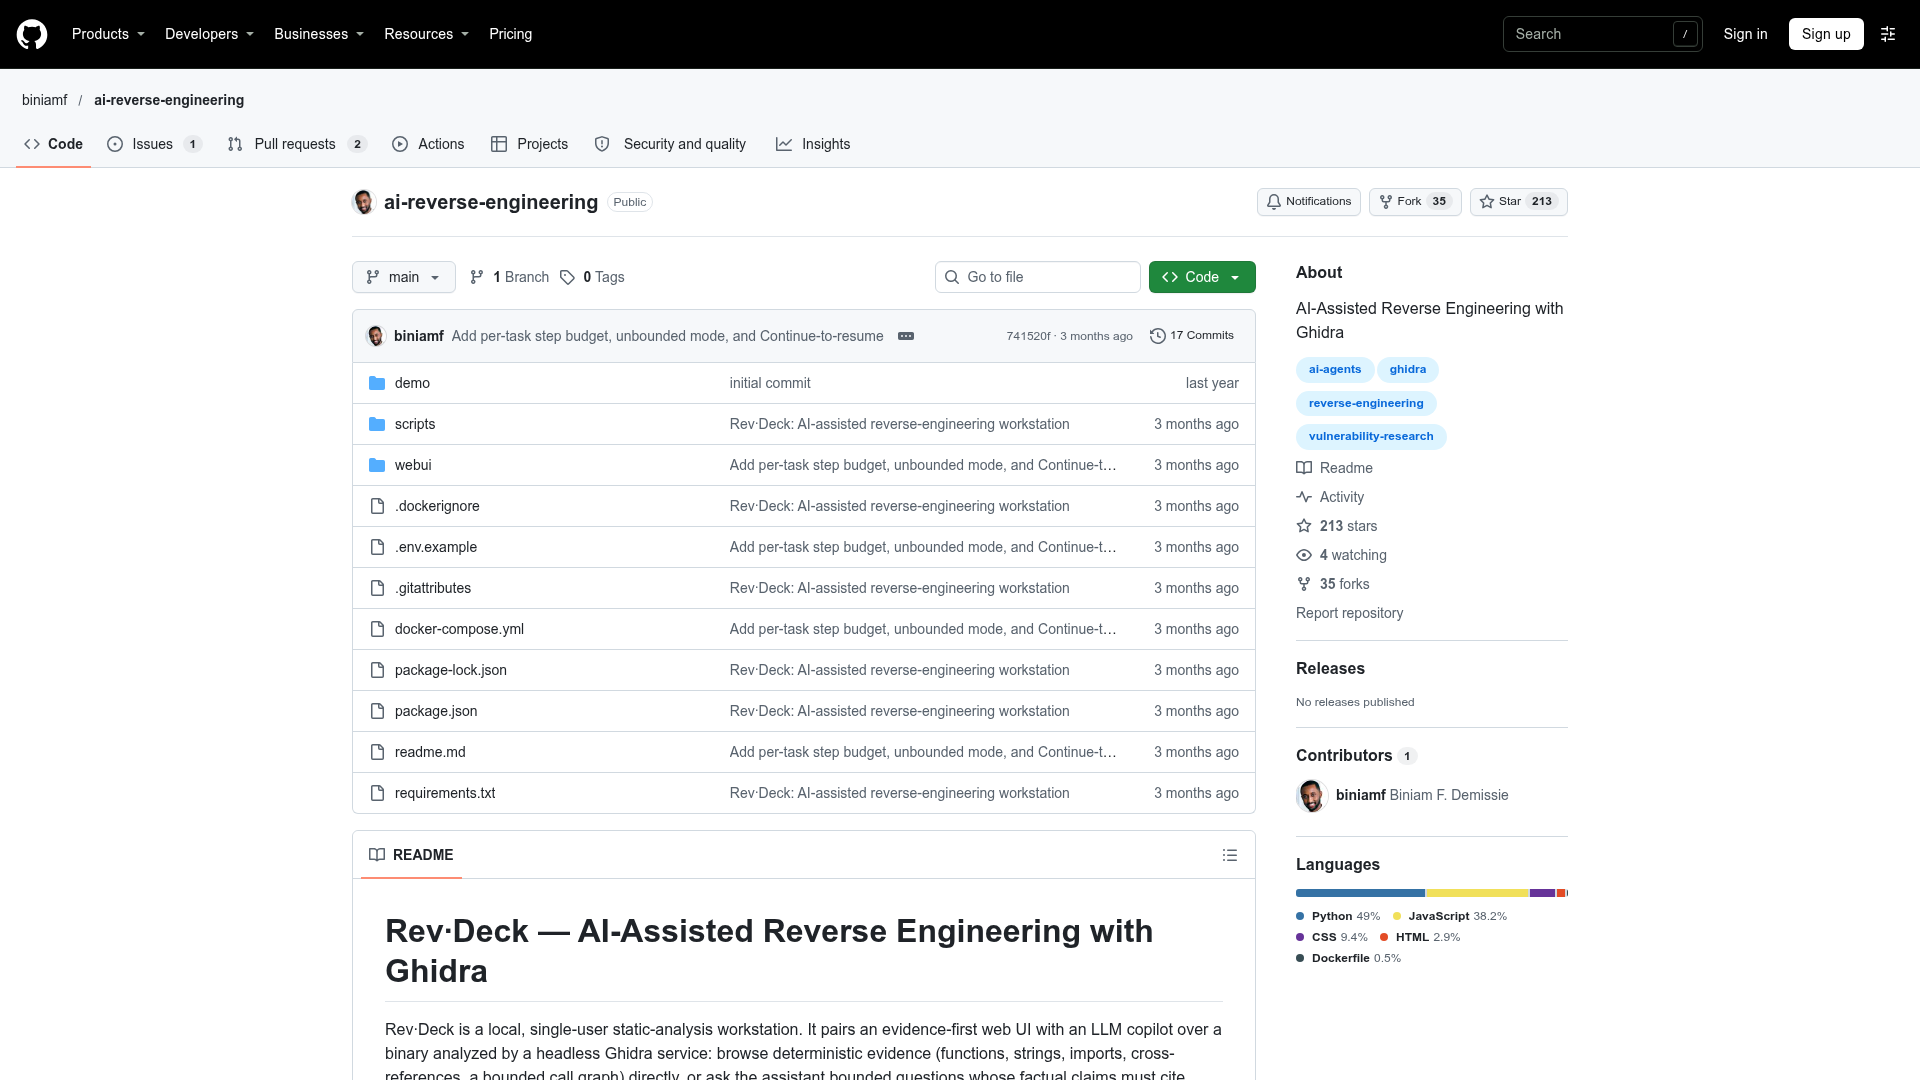Open the docker-compose.yml file
This screenshot has height=1080, width=1920.
point(459,629)
